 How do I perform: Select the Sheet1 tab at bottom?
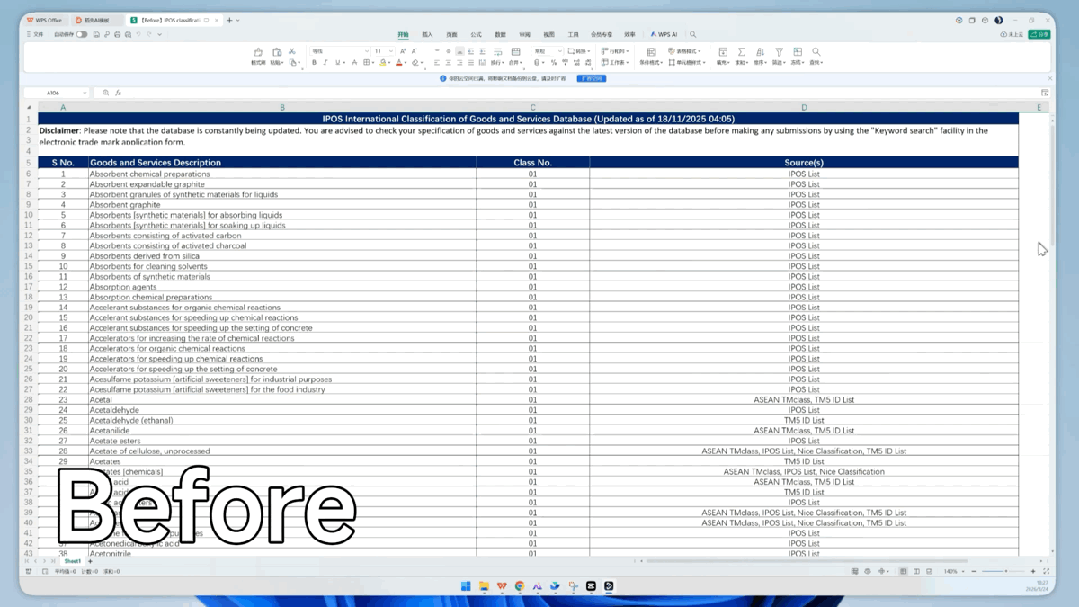coord(70,561)
